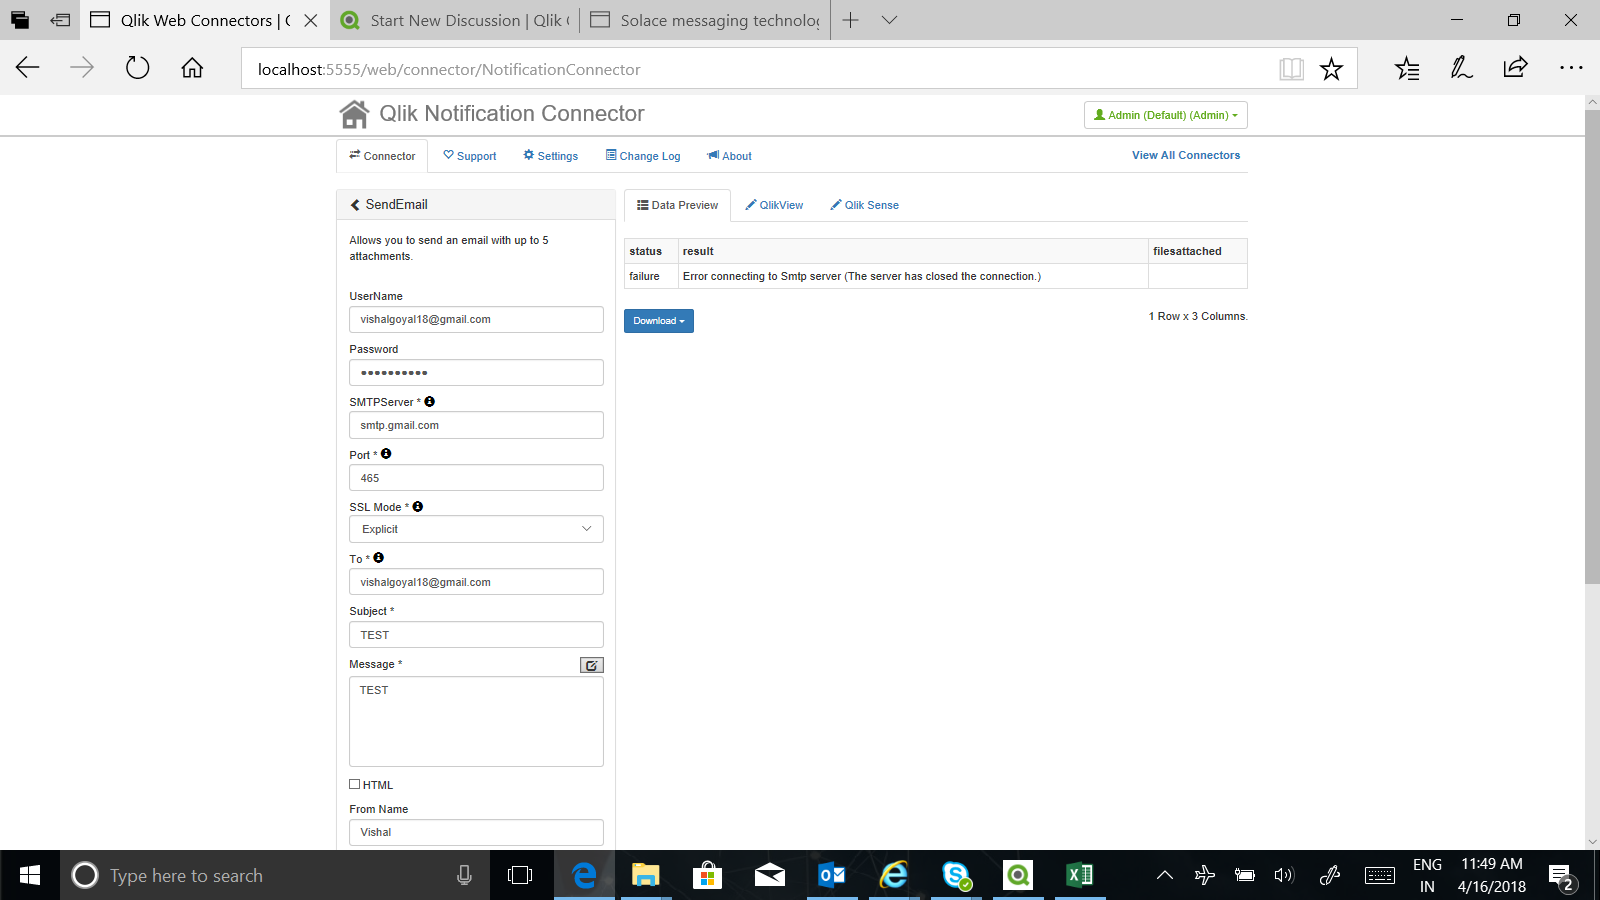Image resolution: width=1600 pixels, height=900 pixels.
Task: Select the Data Preview tab
Action: point(678,205)
